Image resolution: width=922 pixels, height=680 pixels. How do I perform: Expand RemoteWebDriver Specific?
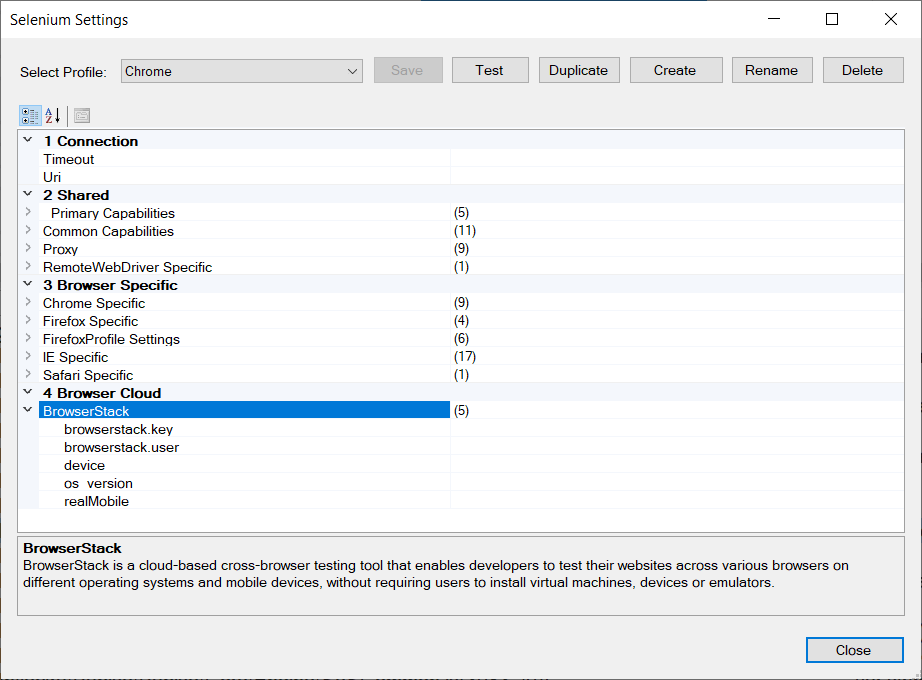28,266
